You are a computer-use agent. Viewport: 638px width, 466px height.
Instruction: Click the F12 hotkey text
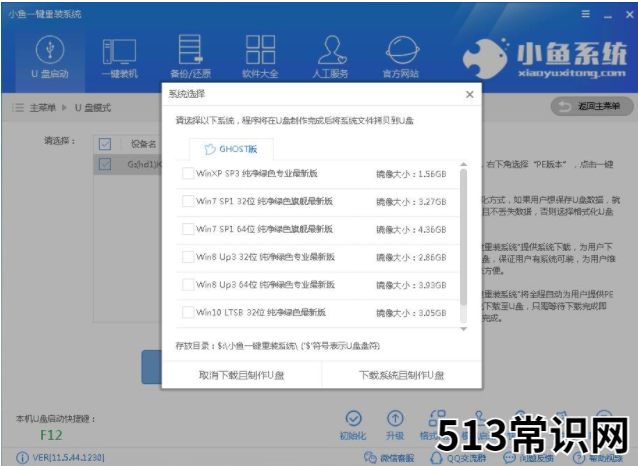[x=51, y=435]
